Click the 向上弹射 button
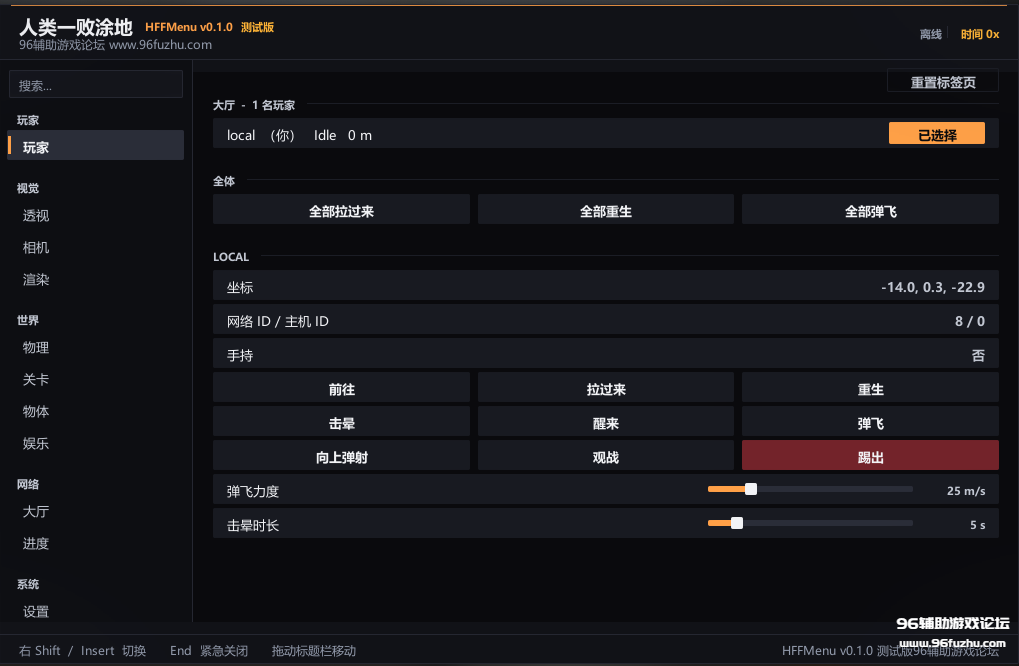The width and height of the screenshot is (1019, 666). pos(341,456)
